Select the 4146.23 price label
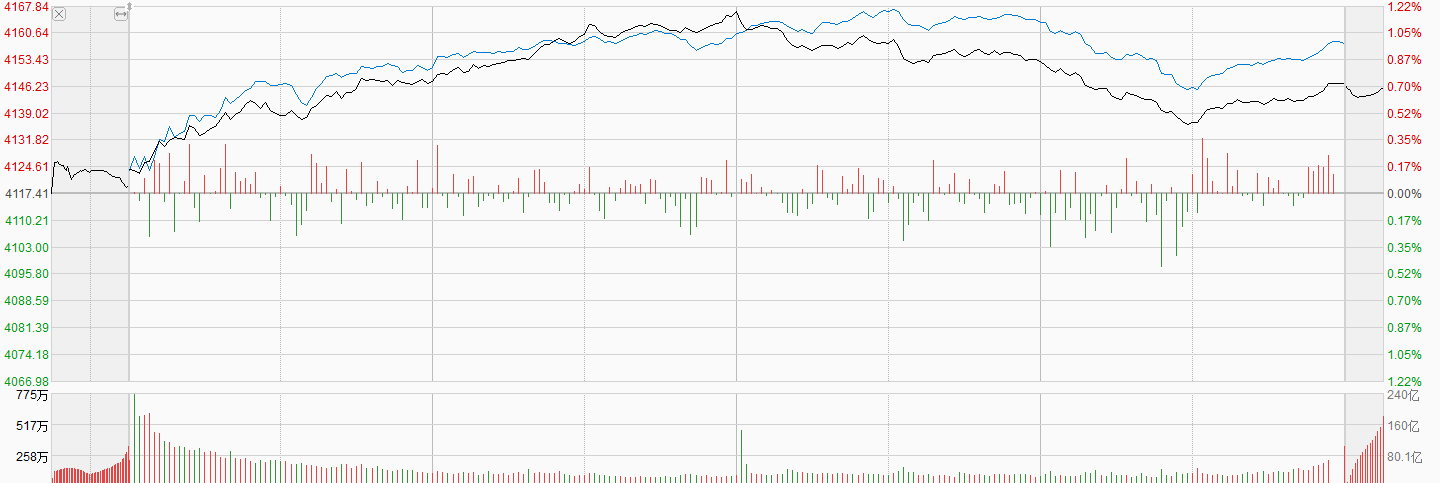 (x=25, y=87)
